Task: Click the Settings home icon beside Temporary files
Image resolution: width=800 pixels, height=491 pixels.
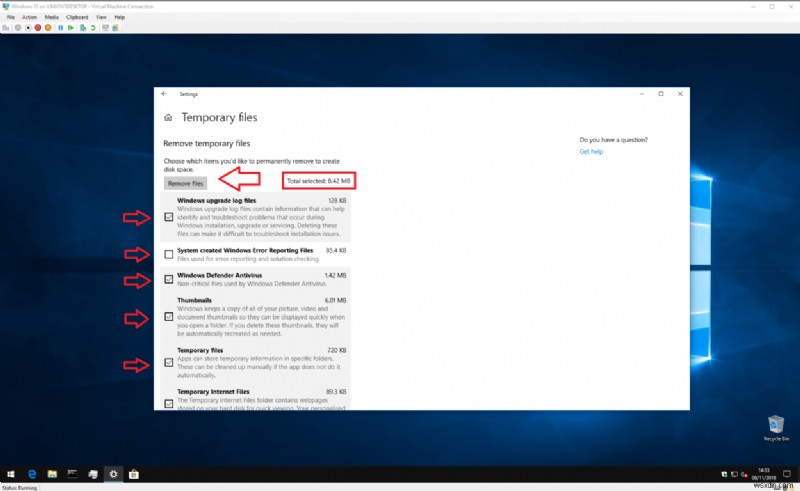Action: pyautogui.click(x=168, y=117)
